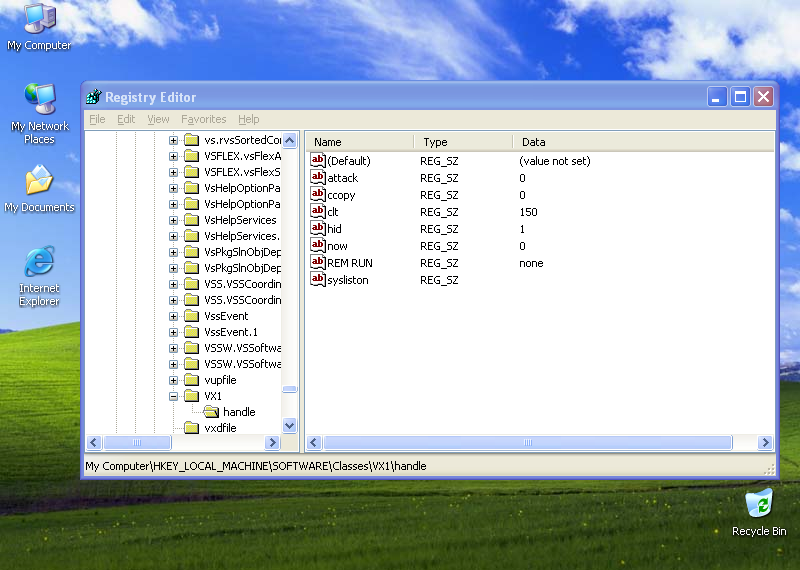Click the VX1 folder icon in tree
800x570 pixels.
[x=192, y=396]
